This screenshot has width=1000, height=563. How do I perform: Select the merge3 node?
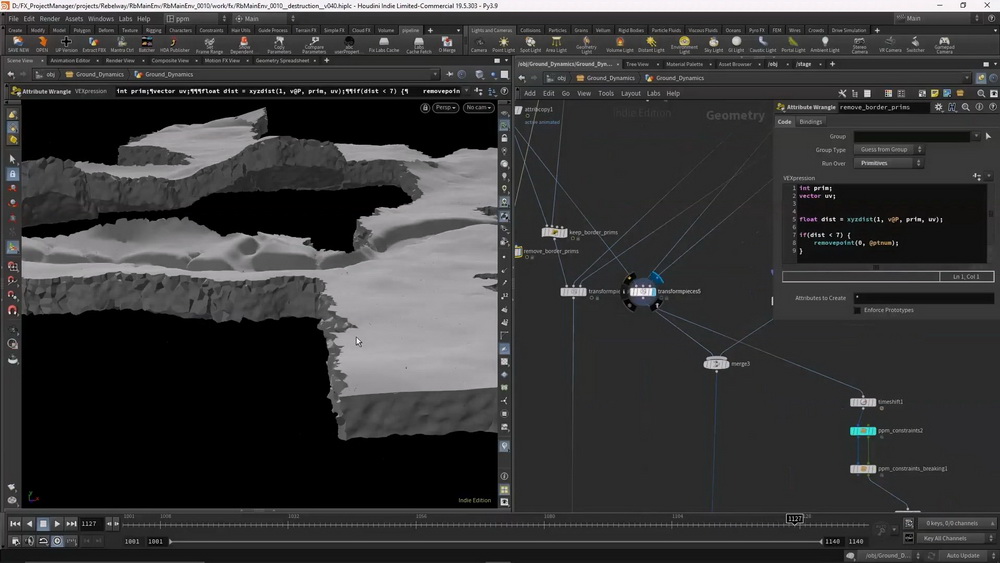pyautogui.click(x=716, y=363)
